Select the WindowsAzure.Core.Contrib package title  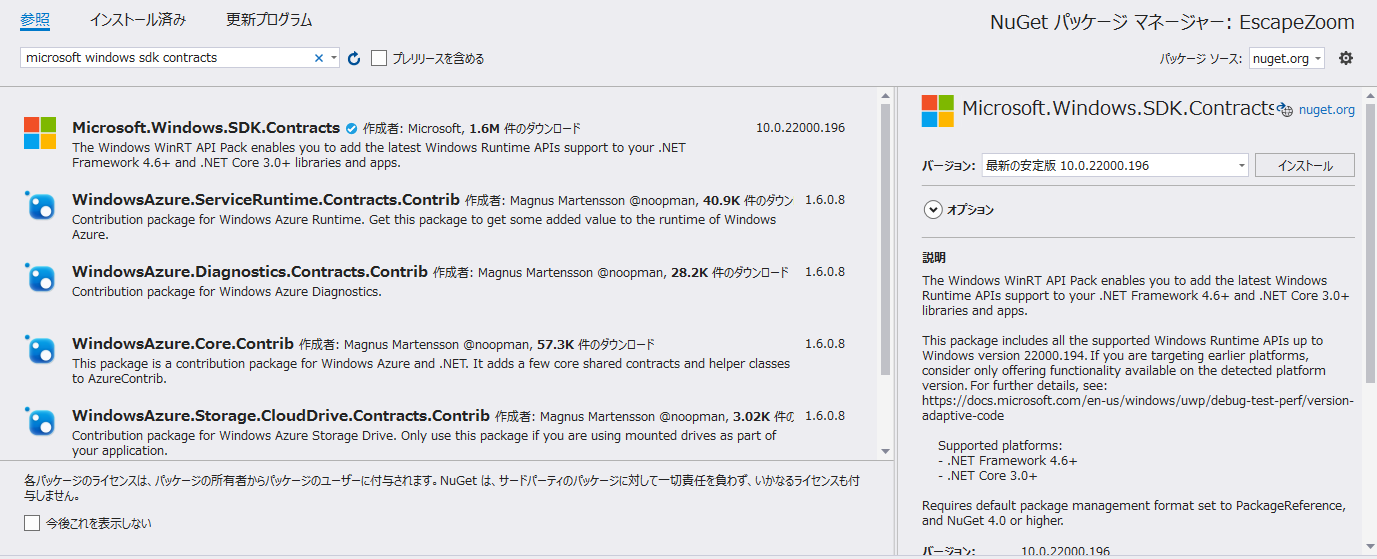coord(183,344)
